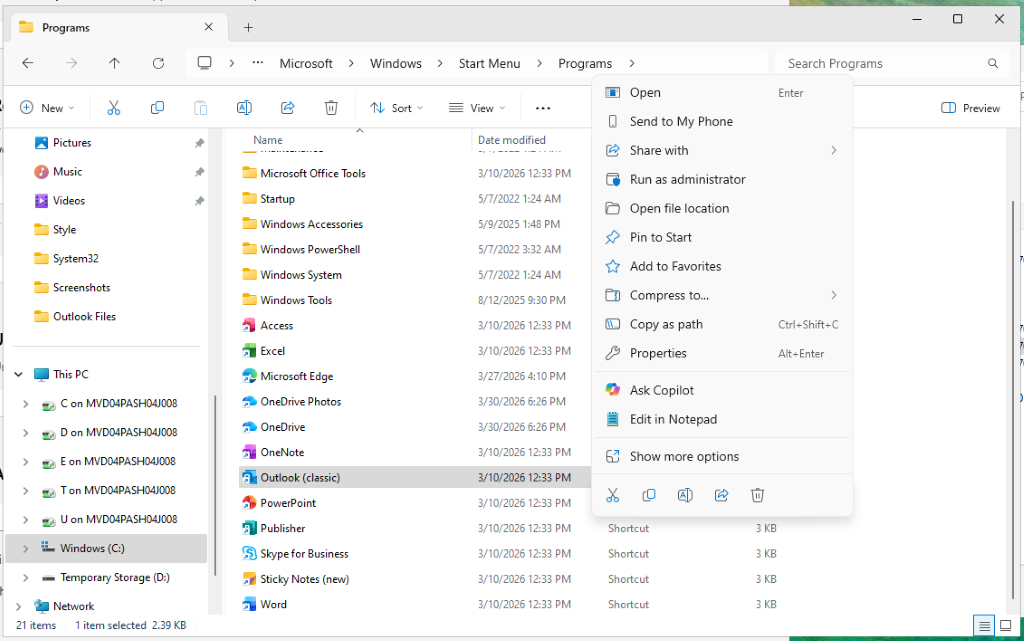The width and height of the screenshot is (1024, 641).
Task: Toggle the Preview pane
Action: [970, 108]
